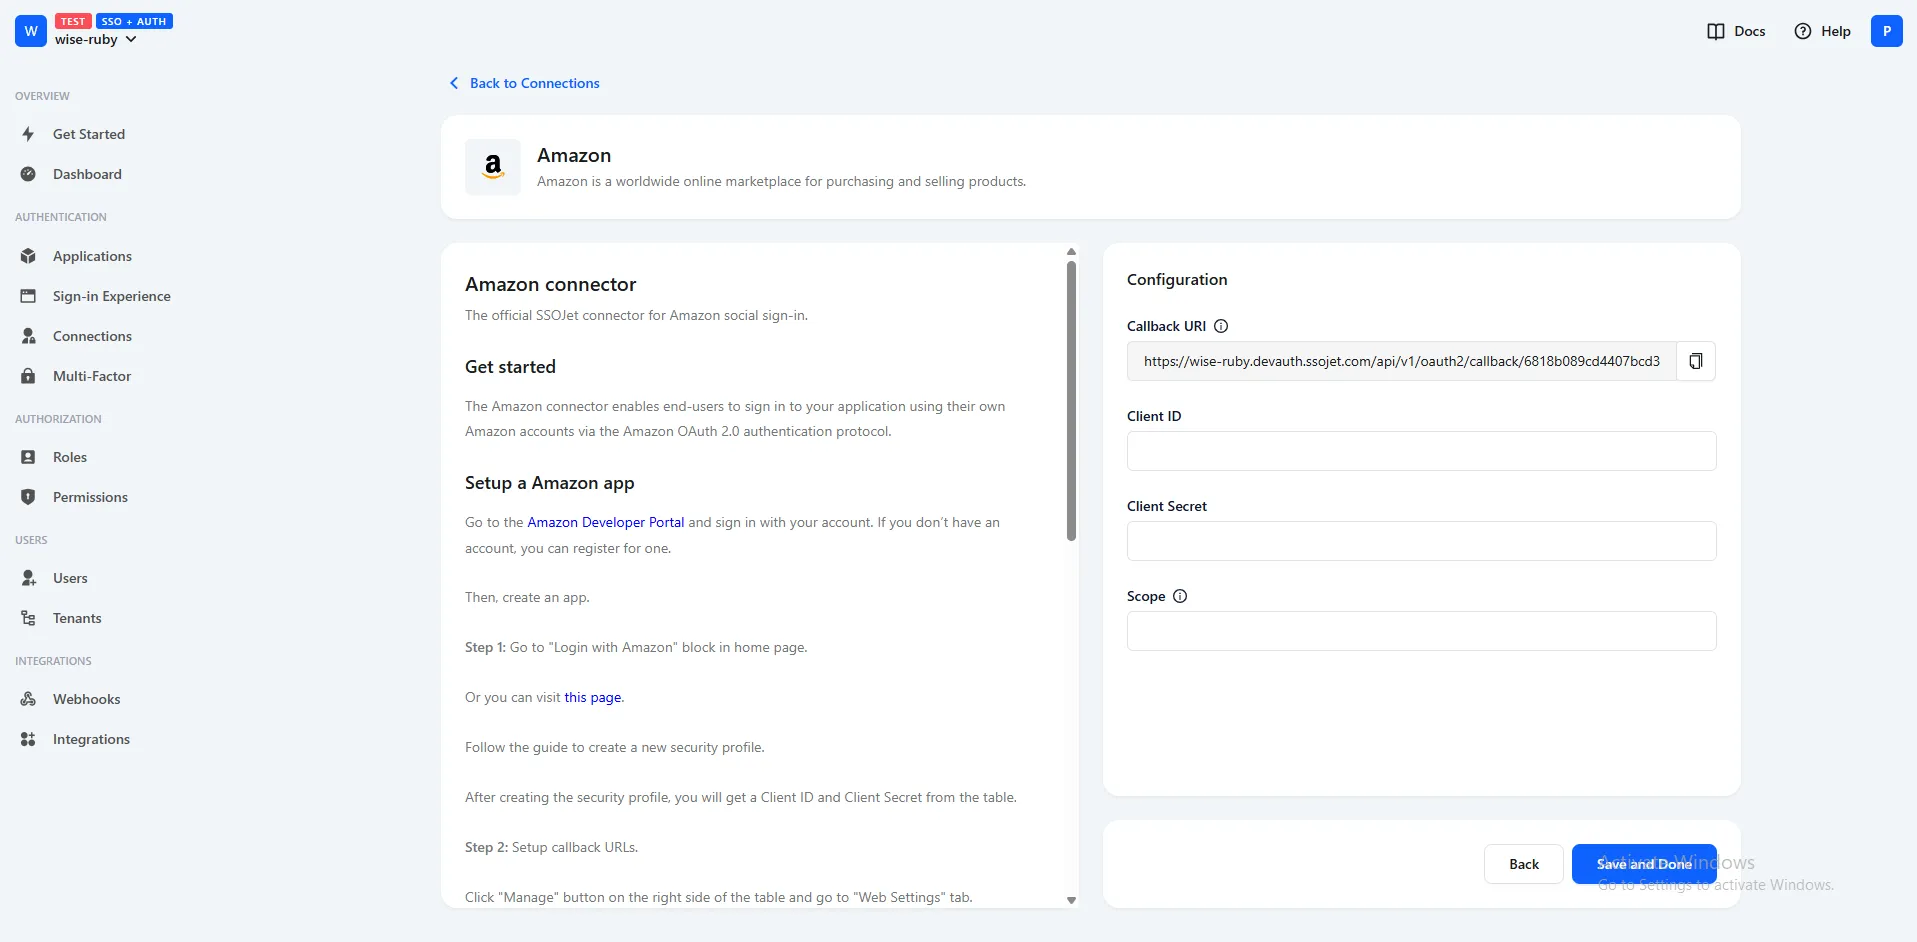Click the Callback URI info icon
Viewport: 1917px width, 942px height.
(x=1219, y=325)
